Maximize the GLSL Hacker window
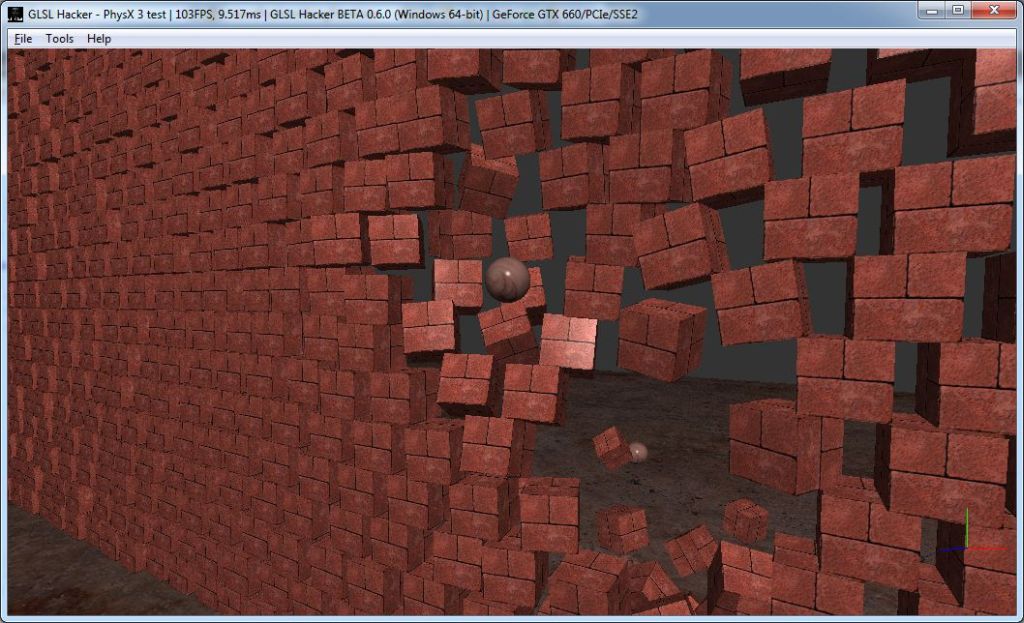The width and height of the screenshot is (1024, 623). (958, 10)
